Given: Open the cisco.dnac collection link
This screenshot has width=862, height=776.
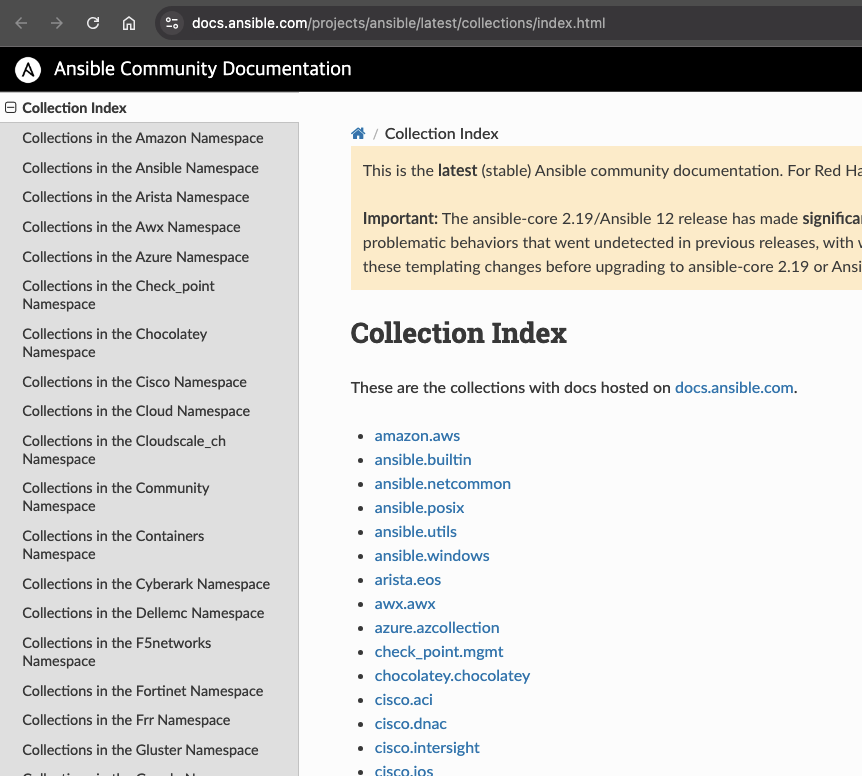Looking at the screenshot, I should pos(411,724).
